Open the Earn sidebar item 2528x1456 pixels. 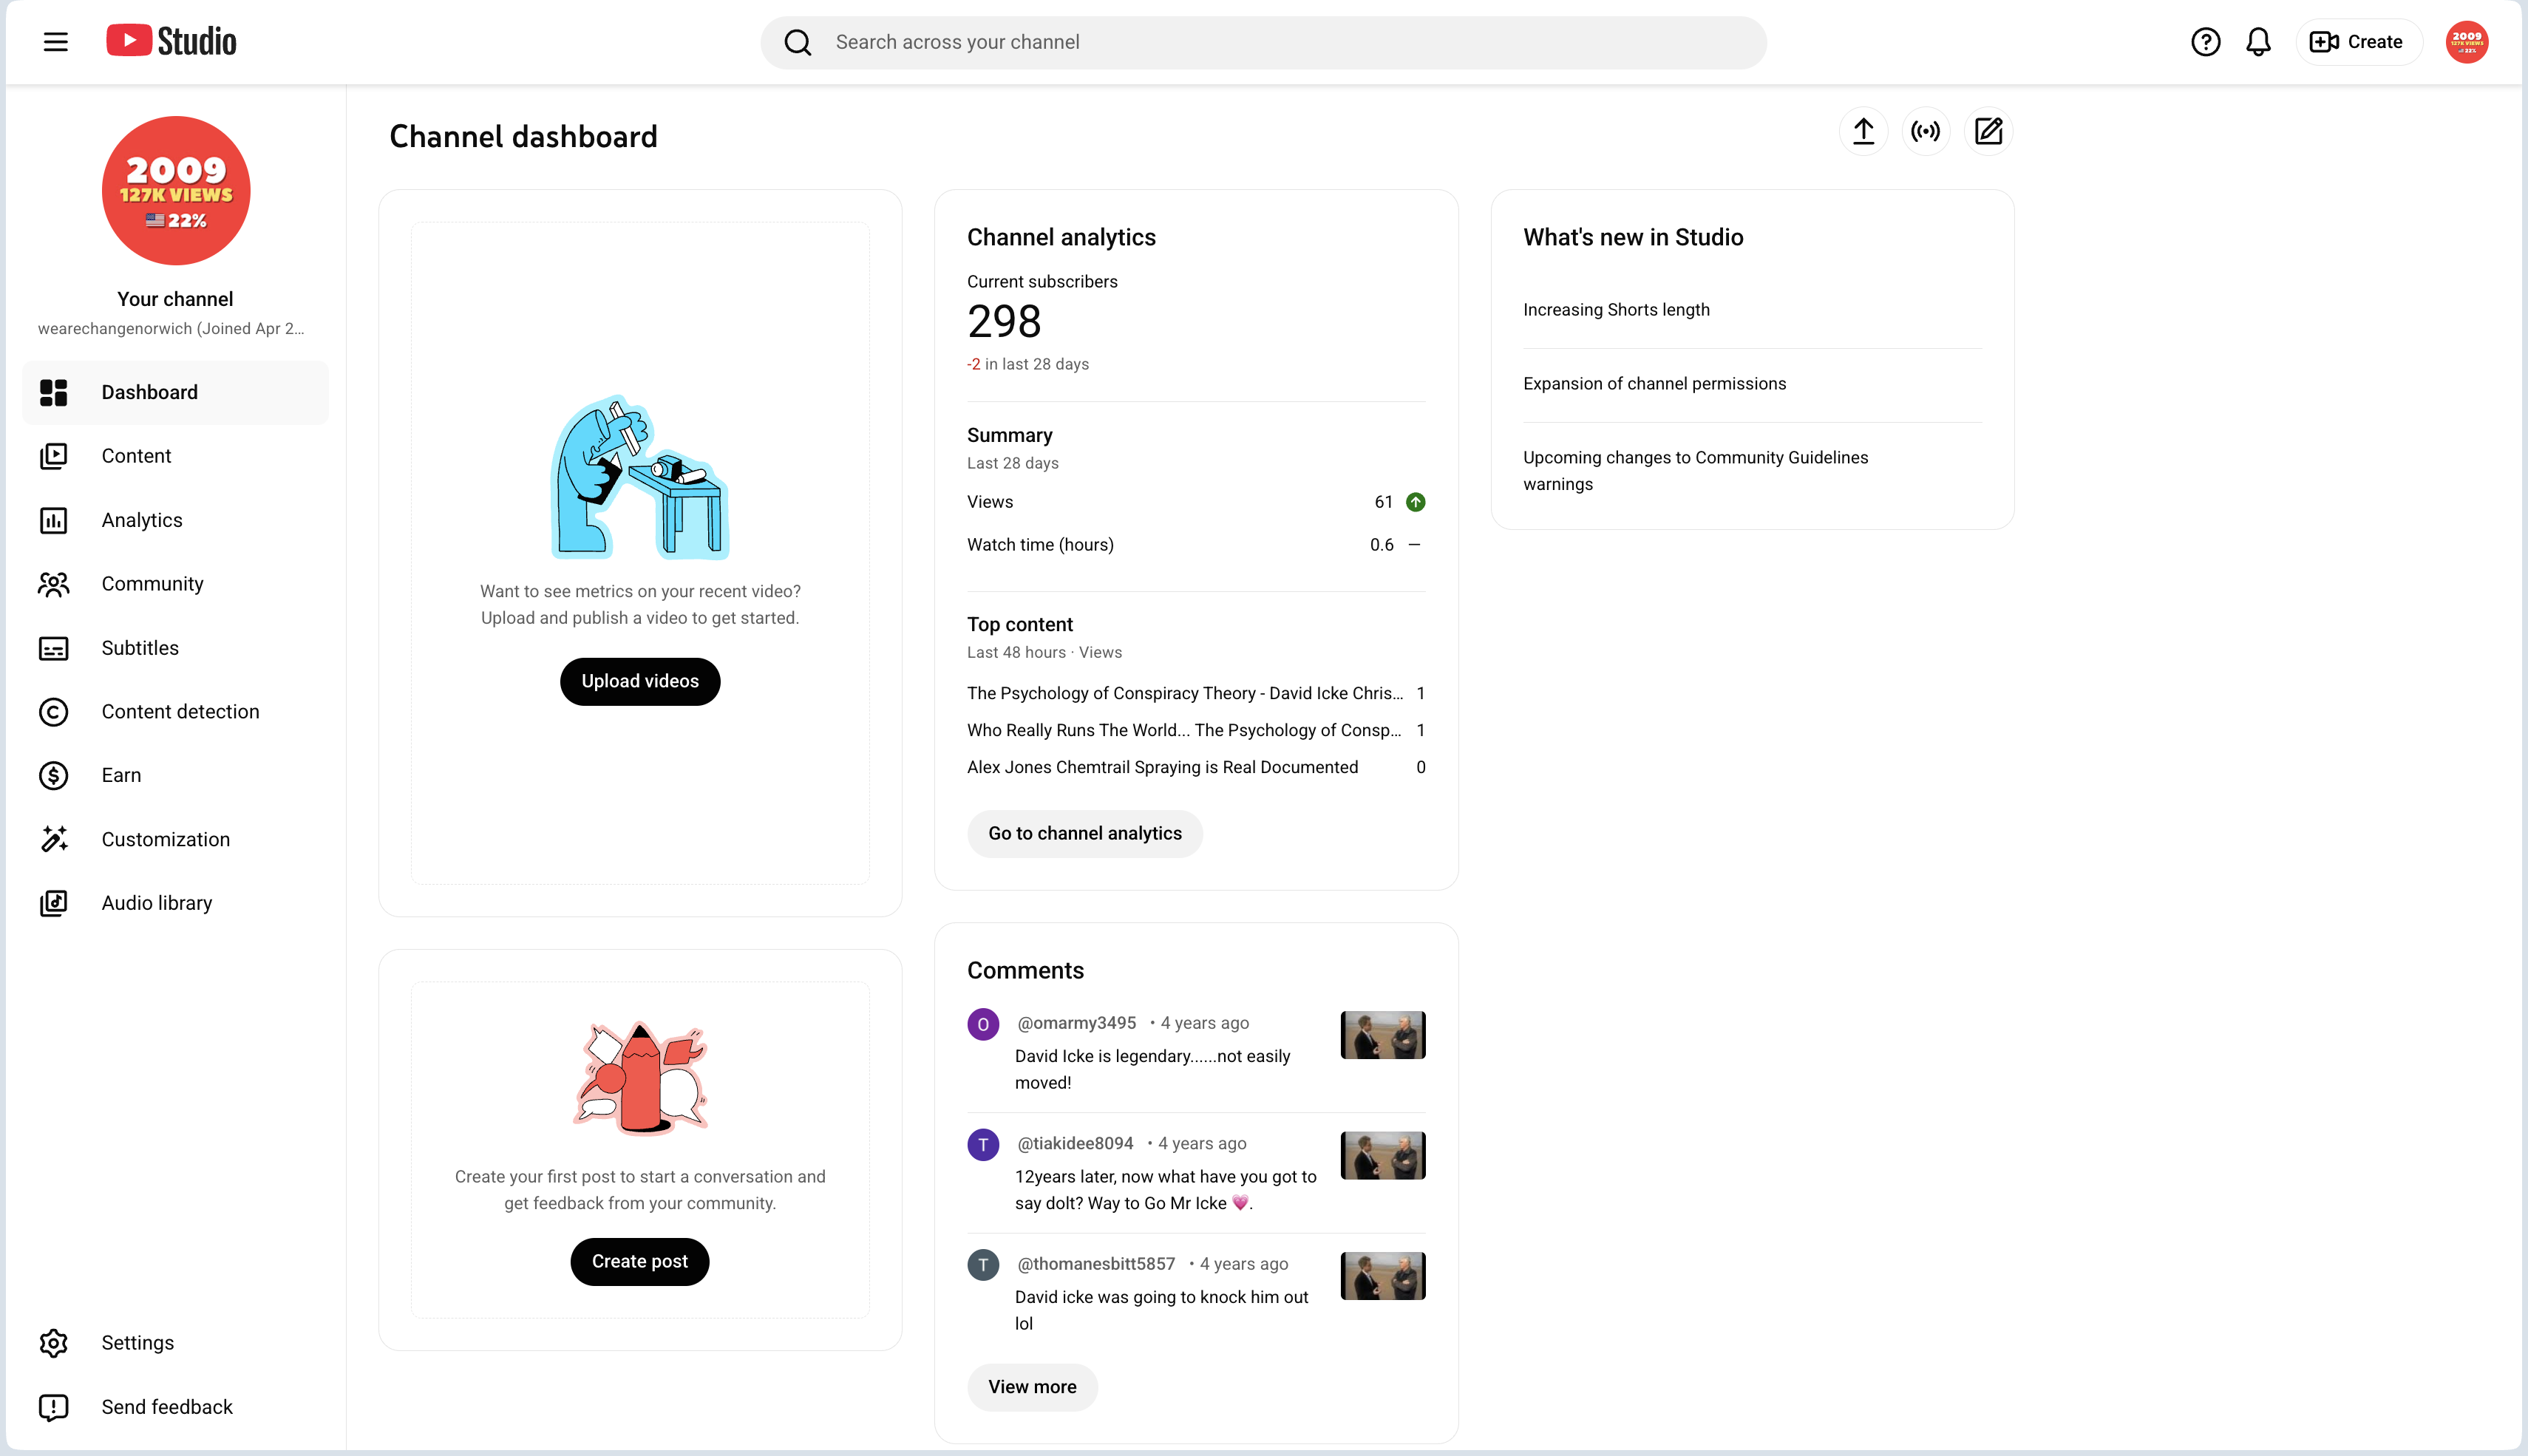click(175, 775)
